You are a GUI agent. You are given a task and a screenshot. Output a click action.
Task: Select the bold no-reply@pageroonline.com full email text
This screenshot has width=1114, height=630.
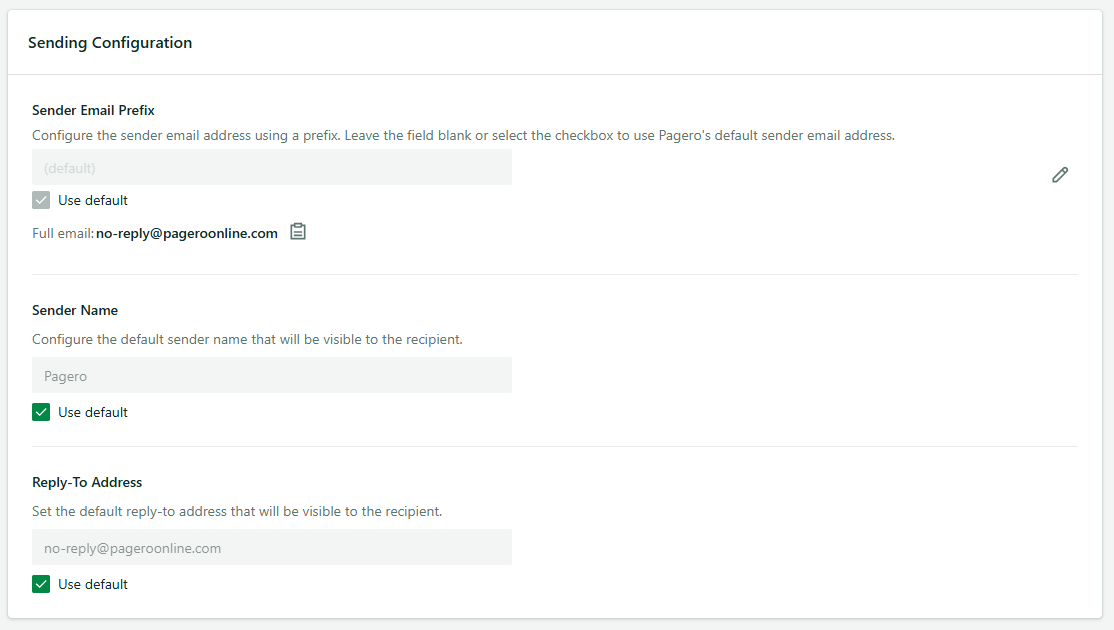(x=187, y=233)
